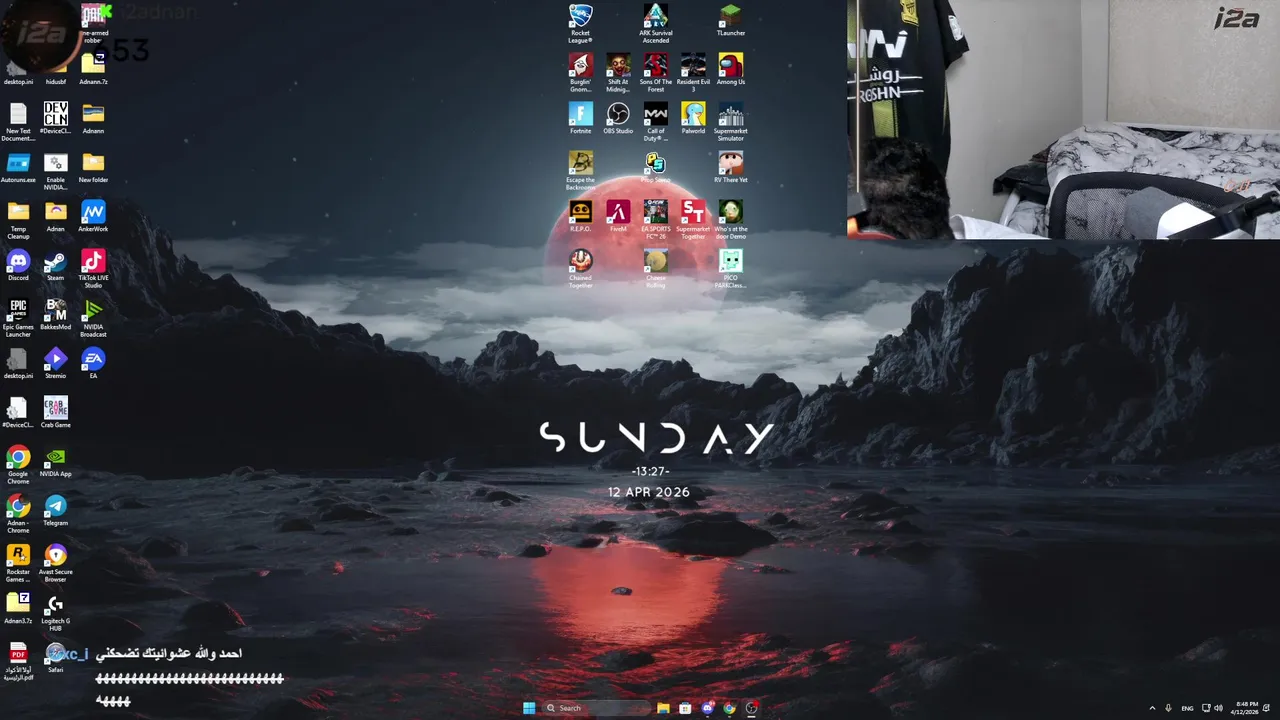Screen dimensions: 1280x720
Task: Open Windows Start menu
Action: pos(528,708)
